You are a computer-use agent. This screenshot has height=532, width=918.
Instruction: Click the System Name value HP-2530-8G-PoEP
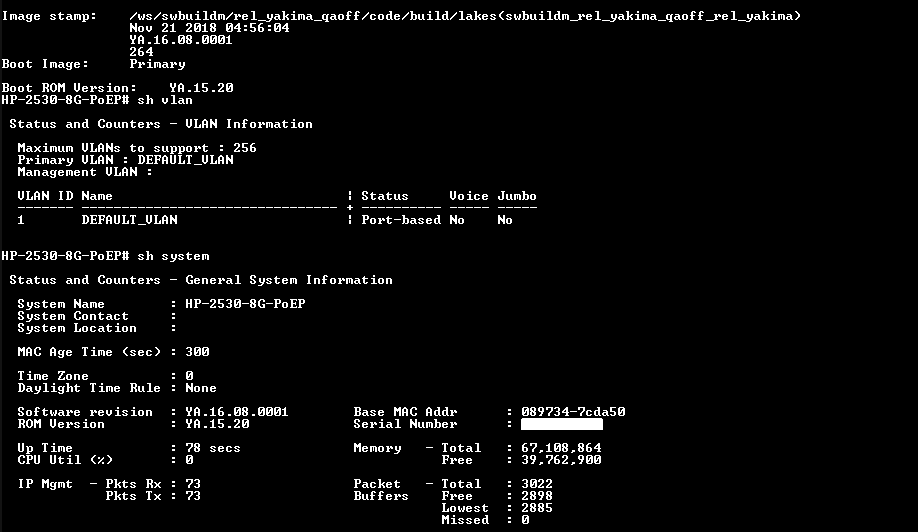pos(245,304)
